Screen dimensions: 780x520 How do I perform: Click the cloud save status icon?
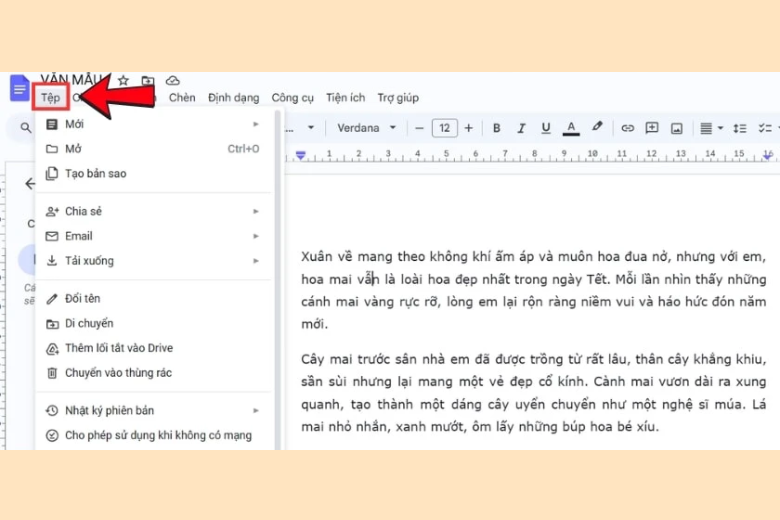pos(173,80)
